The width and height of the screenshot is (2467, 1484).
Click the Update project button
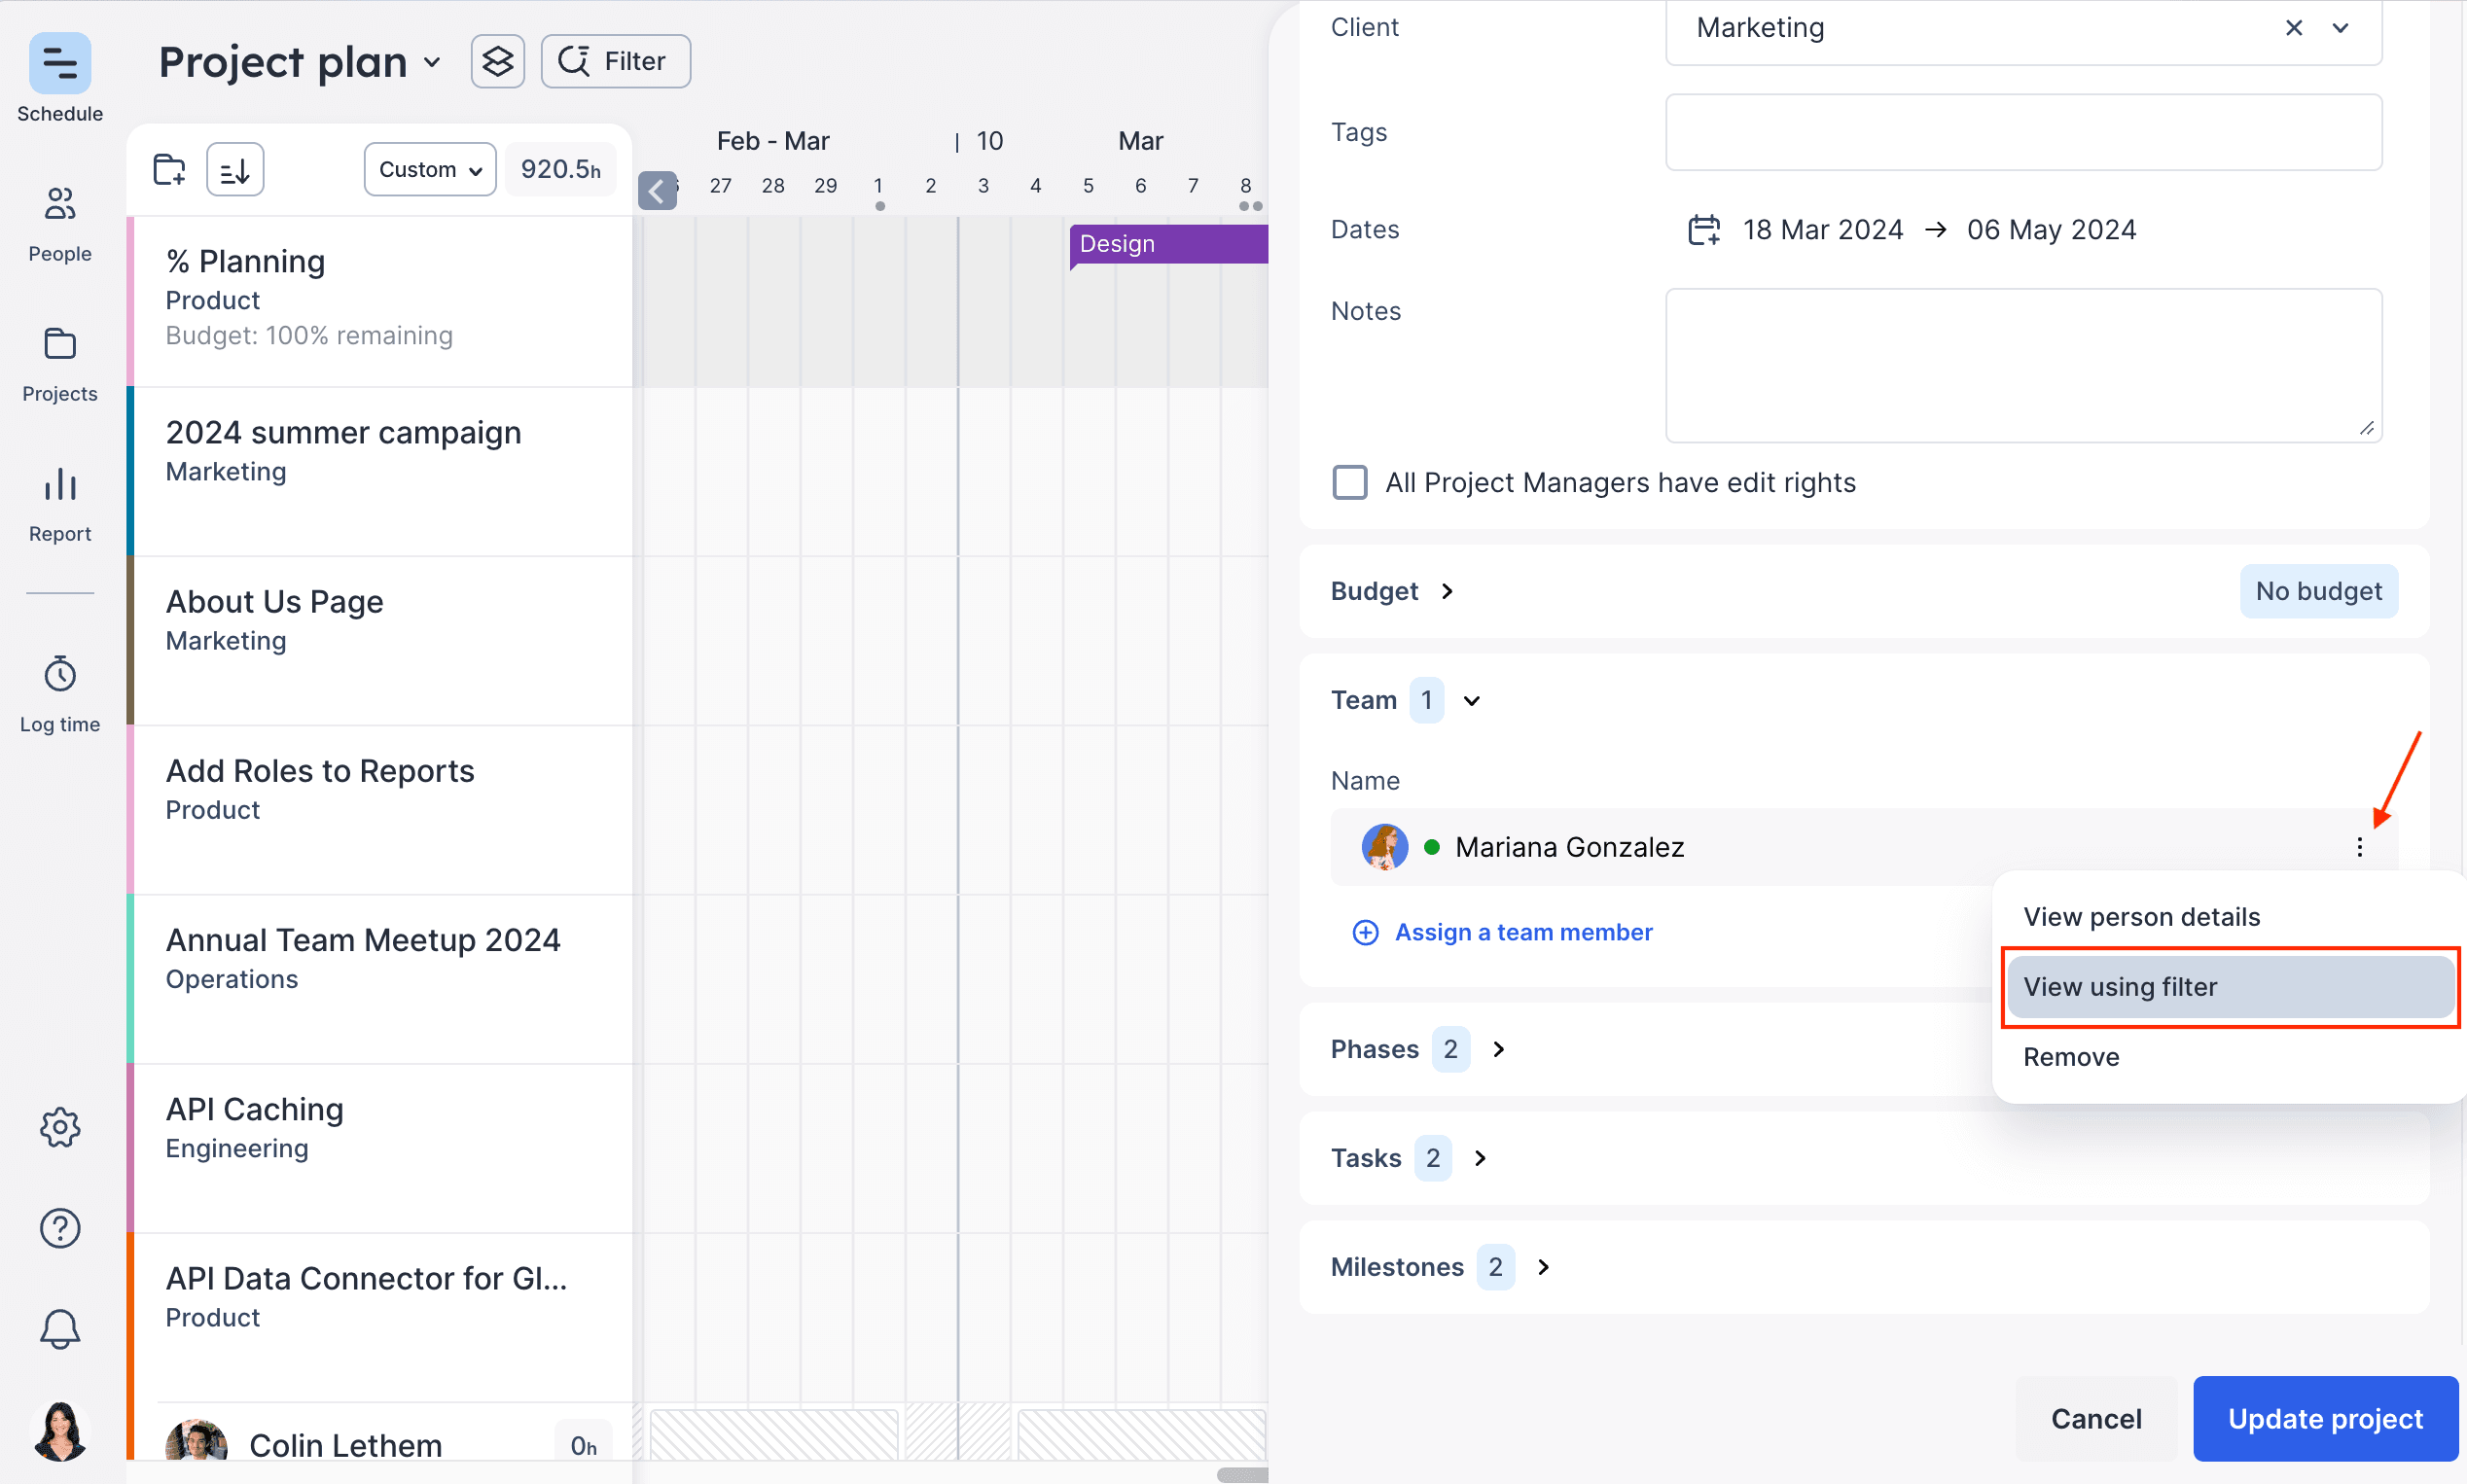(2325, 1418)
